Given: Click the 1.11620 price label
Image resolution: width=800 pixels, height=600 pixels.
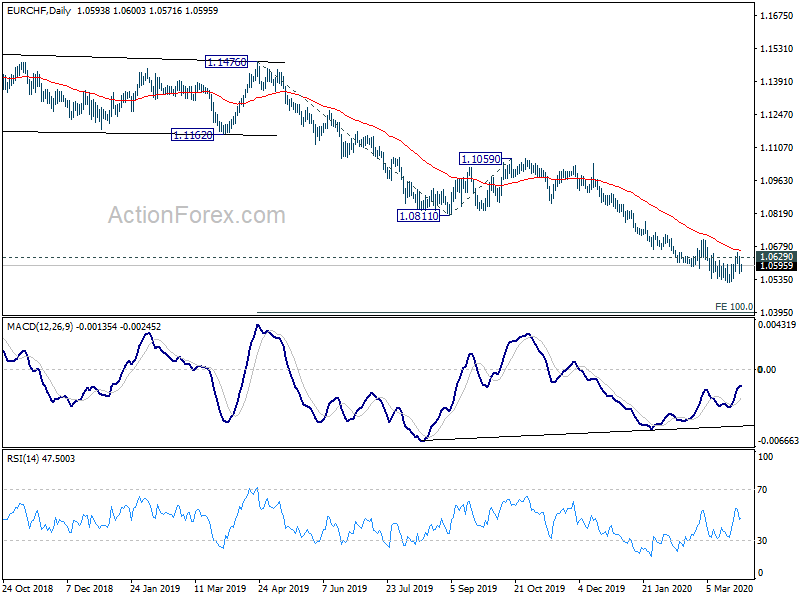Looking at the screenshot, I should (192, 135).
